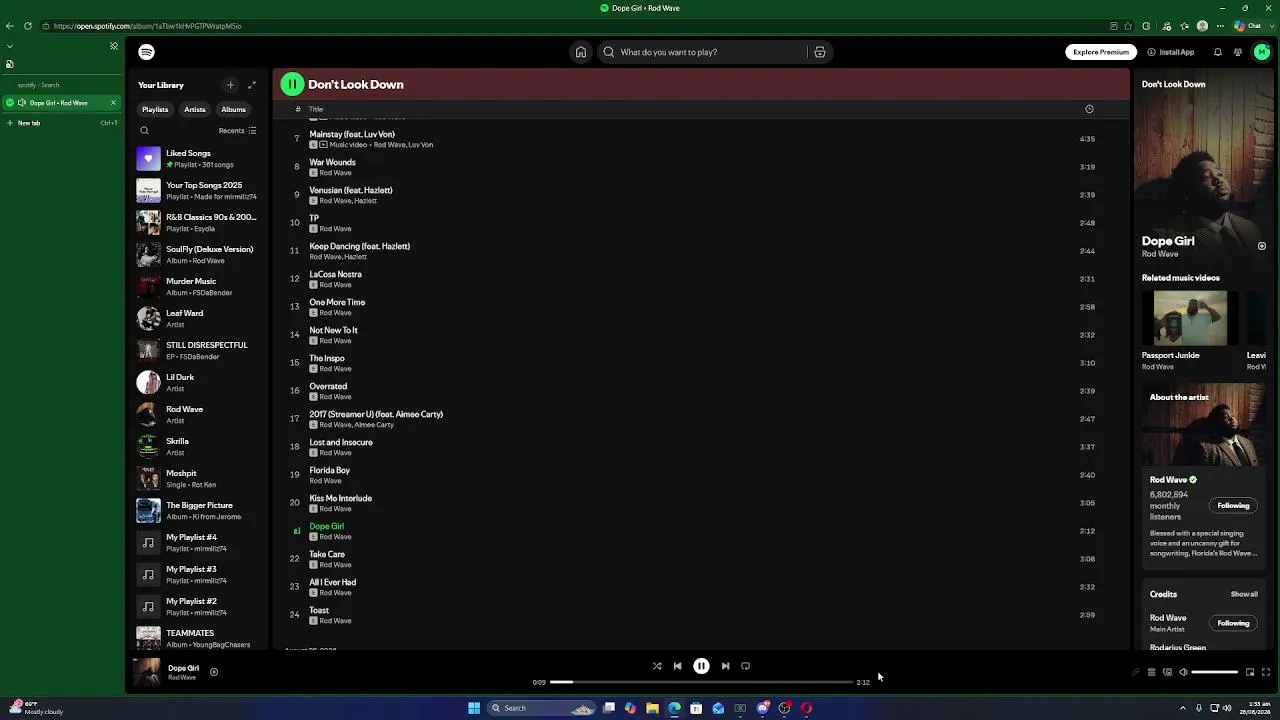Play track Lost and Insecure
Screen dimensions: 1280x720
tap(702, 447)
